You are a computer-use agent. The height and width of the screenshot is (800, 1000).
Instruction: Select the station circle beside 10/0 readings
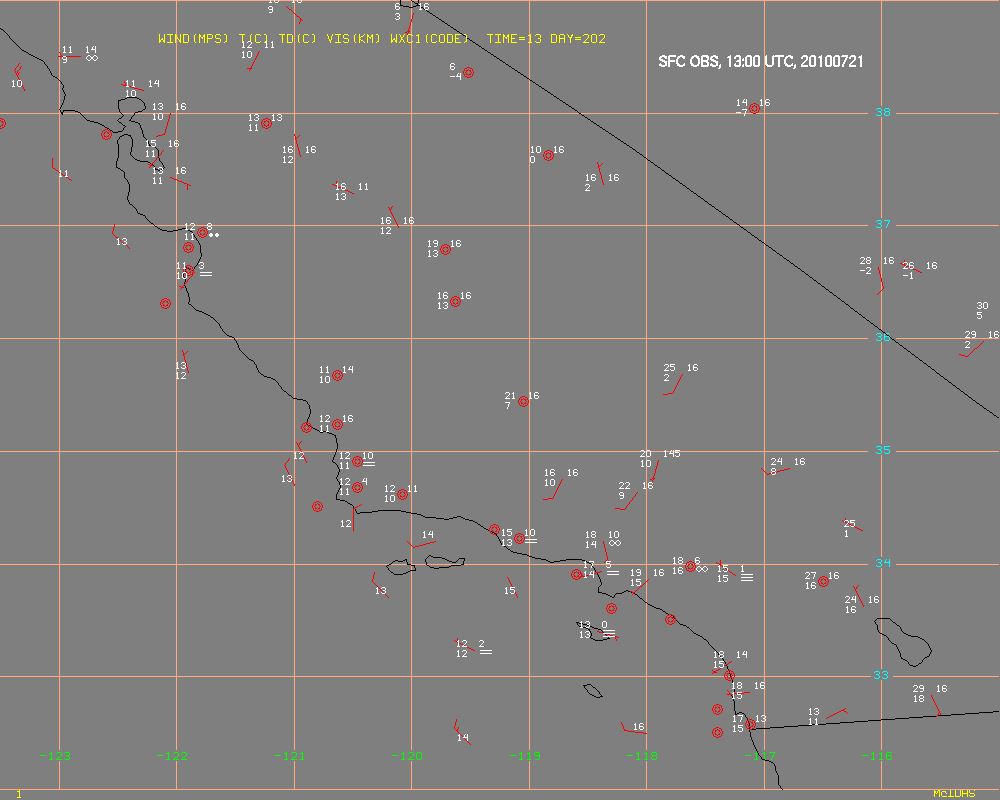548,156
